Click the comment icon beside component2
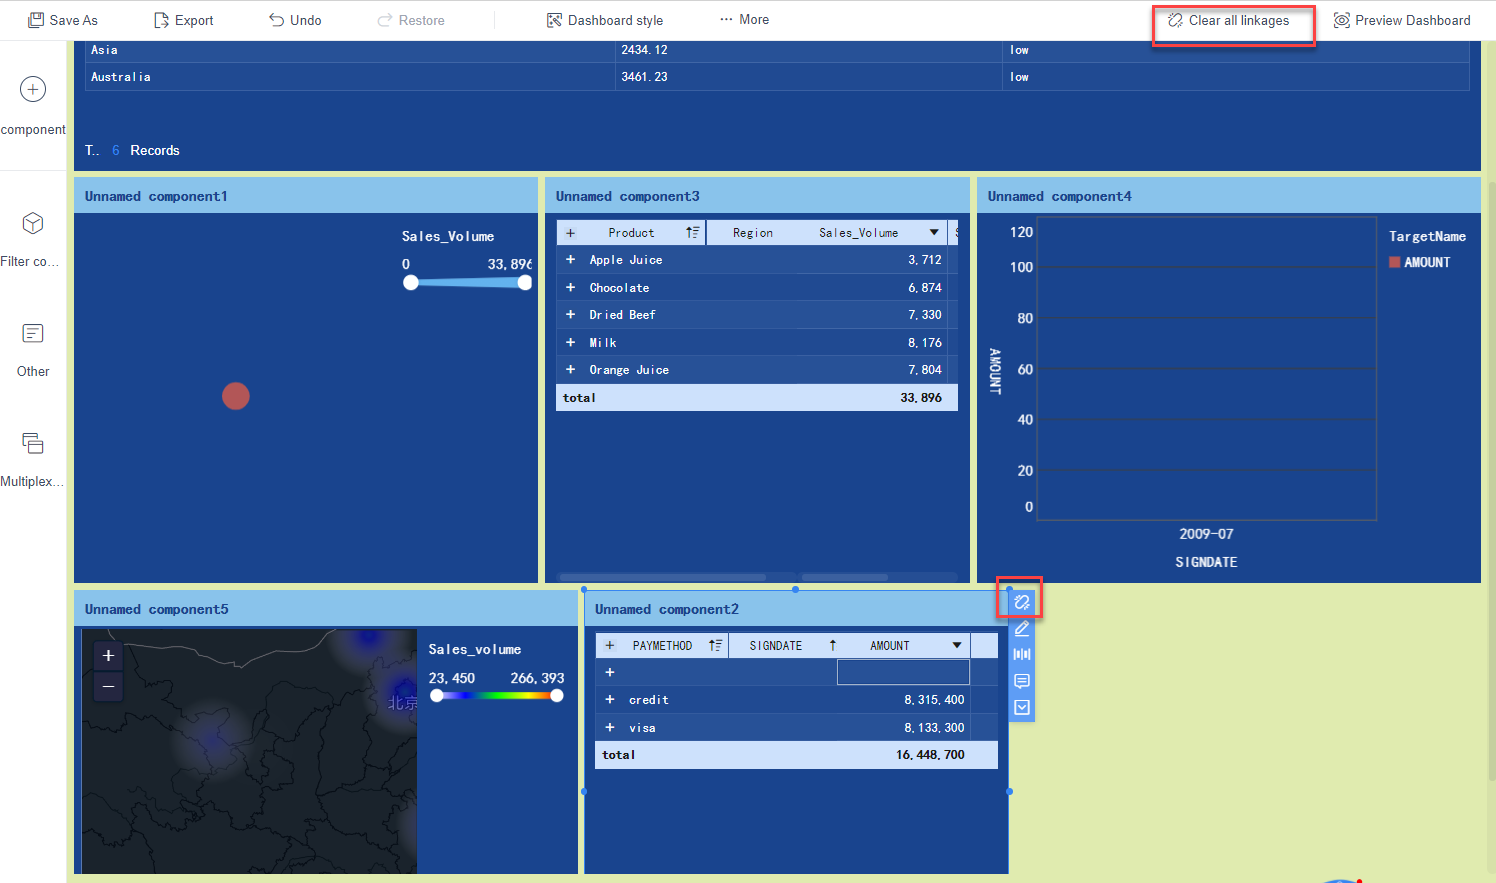 point(1021,681)
